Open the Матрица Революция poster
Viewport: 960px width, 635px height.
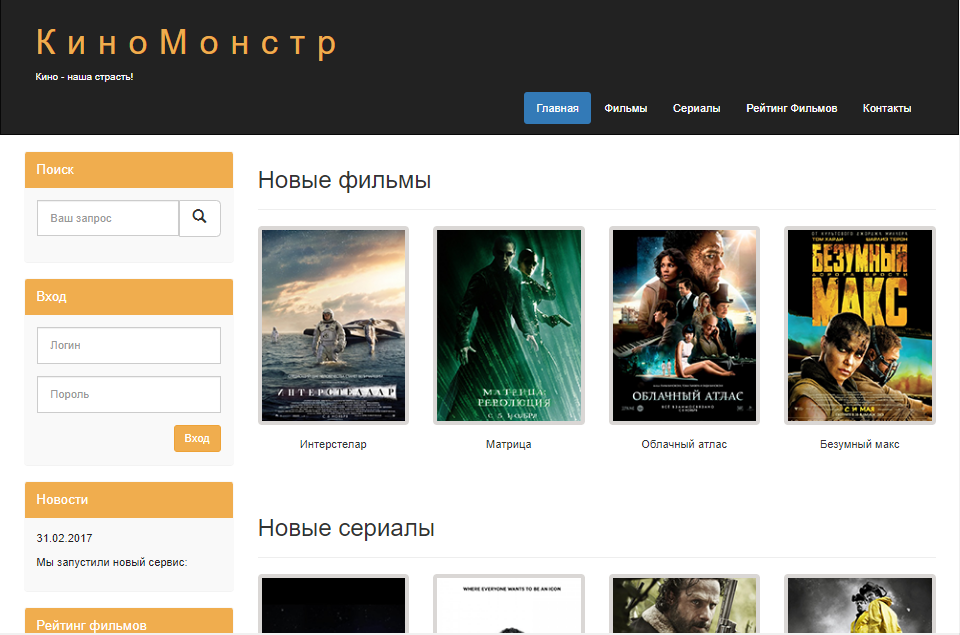coord(509,325)
